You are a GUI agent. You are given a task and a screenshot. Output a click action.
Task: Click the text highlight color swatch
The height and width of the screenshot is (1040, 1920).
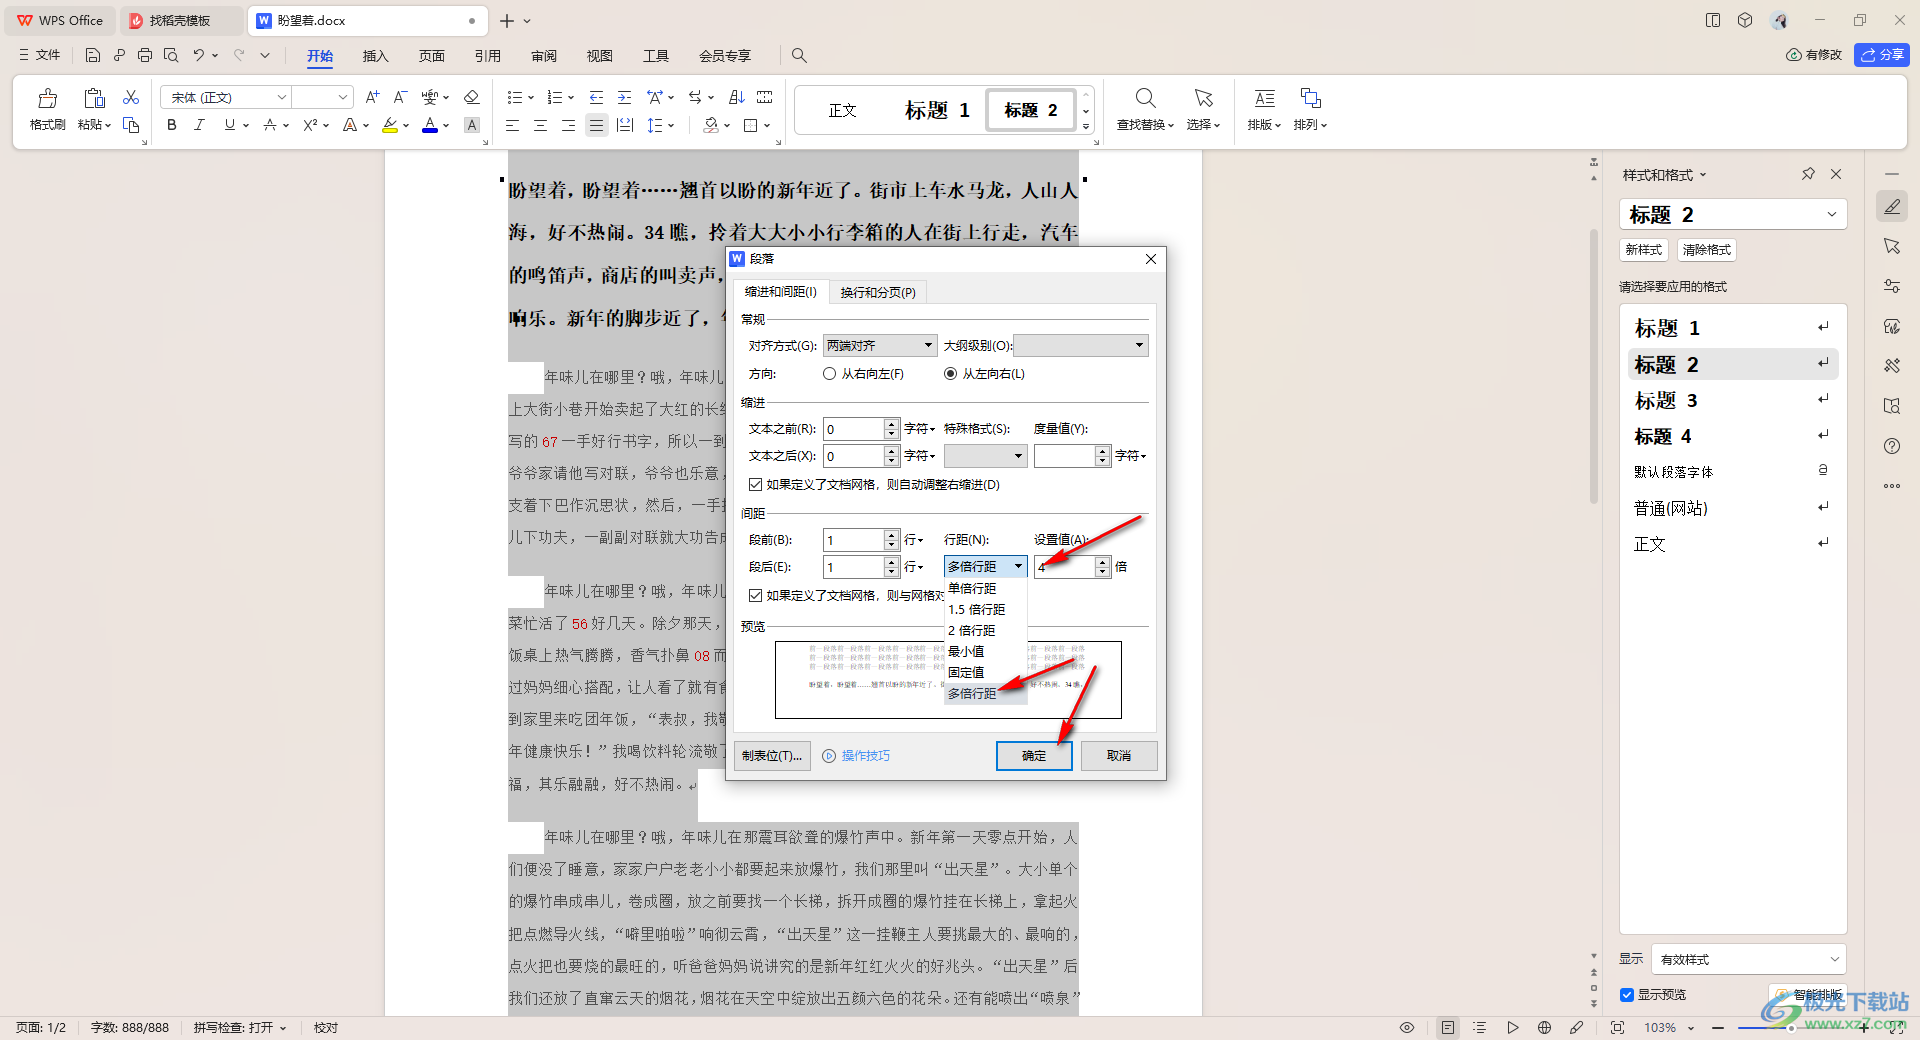(390, 125)
